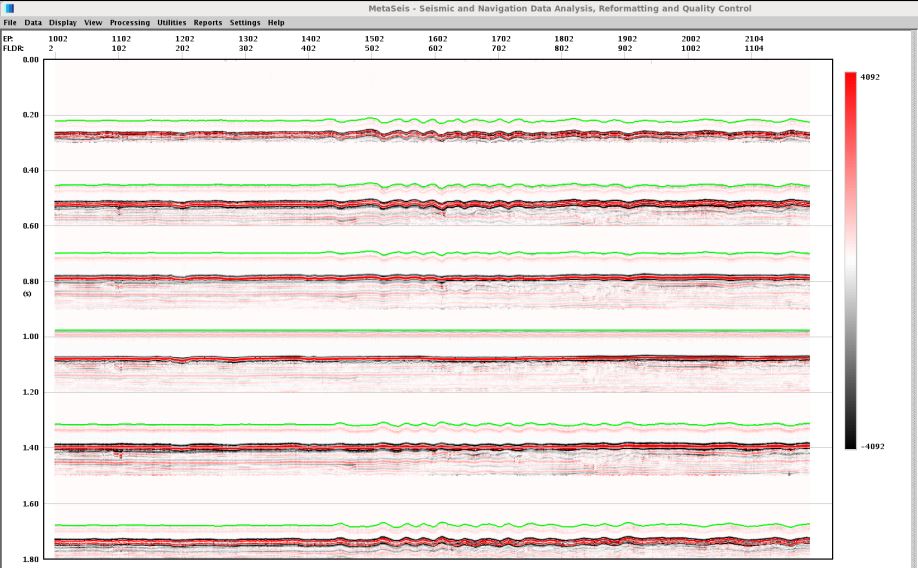Open the Help menu
Image resolution: width=918 pixels, height=568 pixels.
pos(276,22)
